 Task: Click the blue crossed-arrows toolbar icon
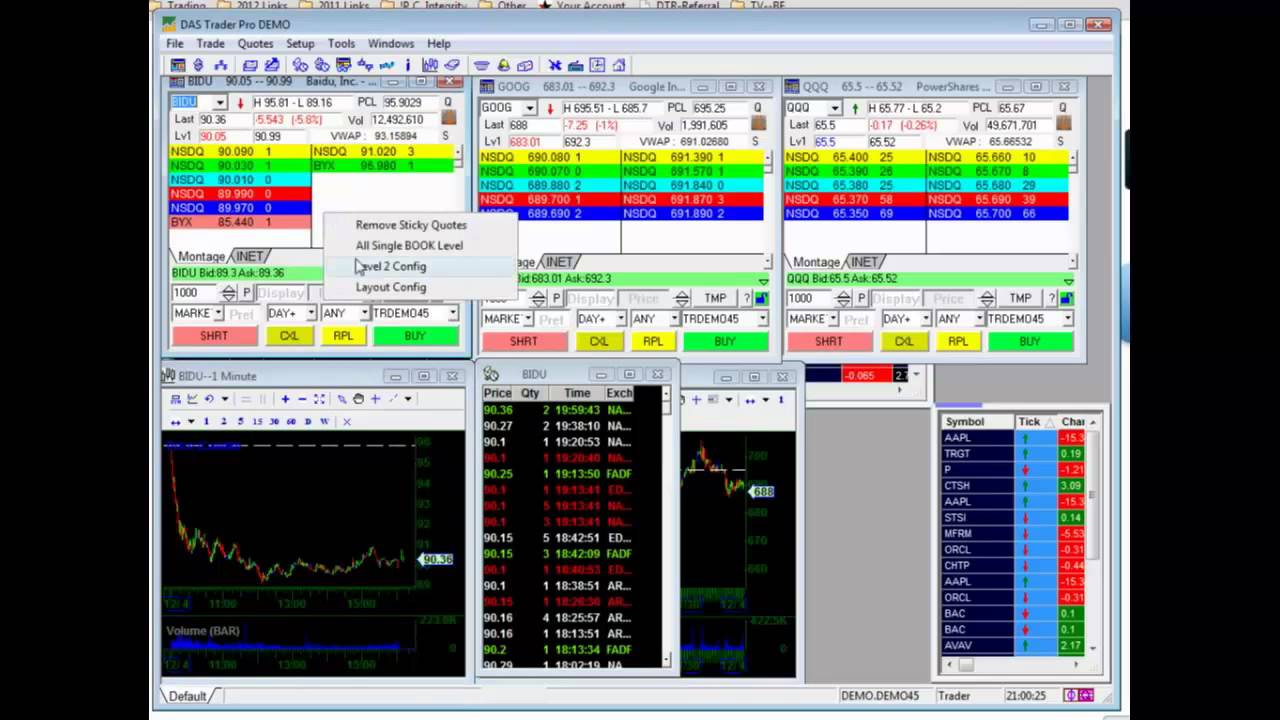(555, 66)
